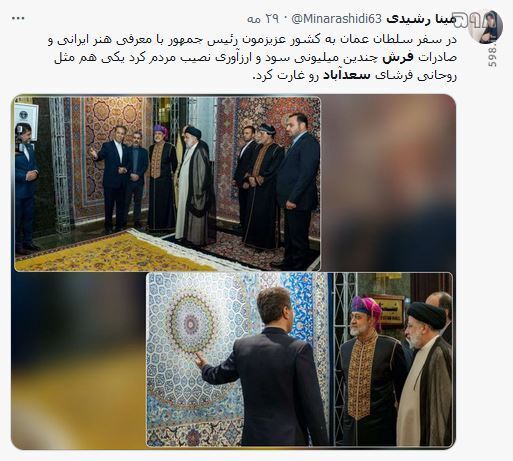The image size is (513, 461).
Task: Open the @Minarashidi63 handle link
Action: tap(337, 19)
